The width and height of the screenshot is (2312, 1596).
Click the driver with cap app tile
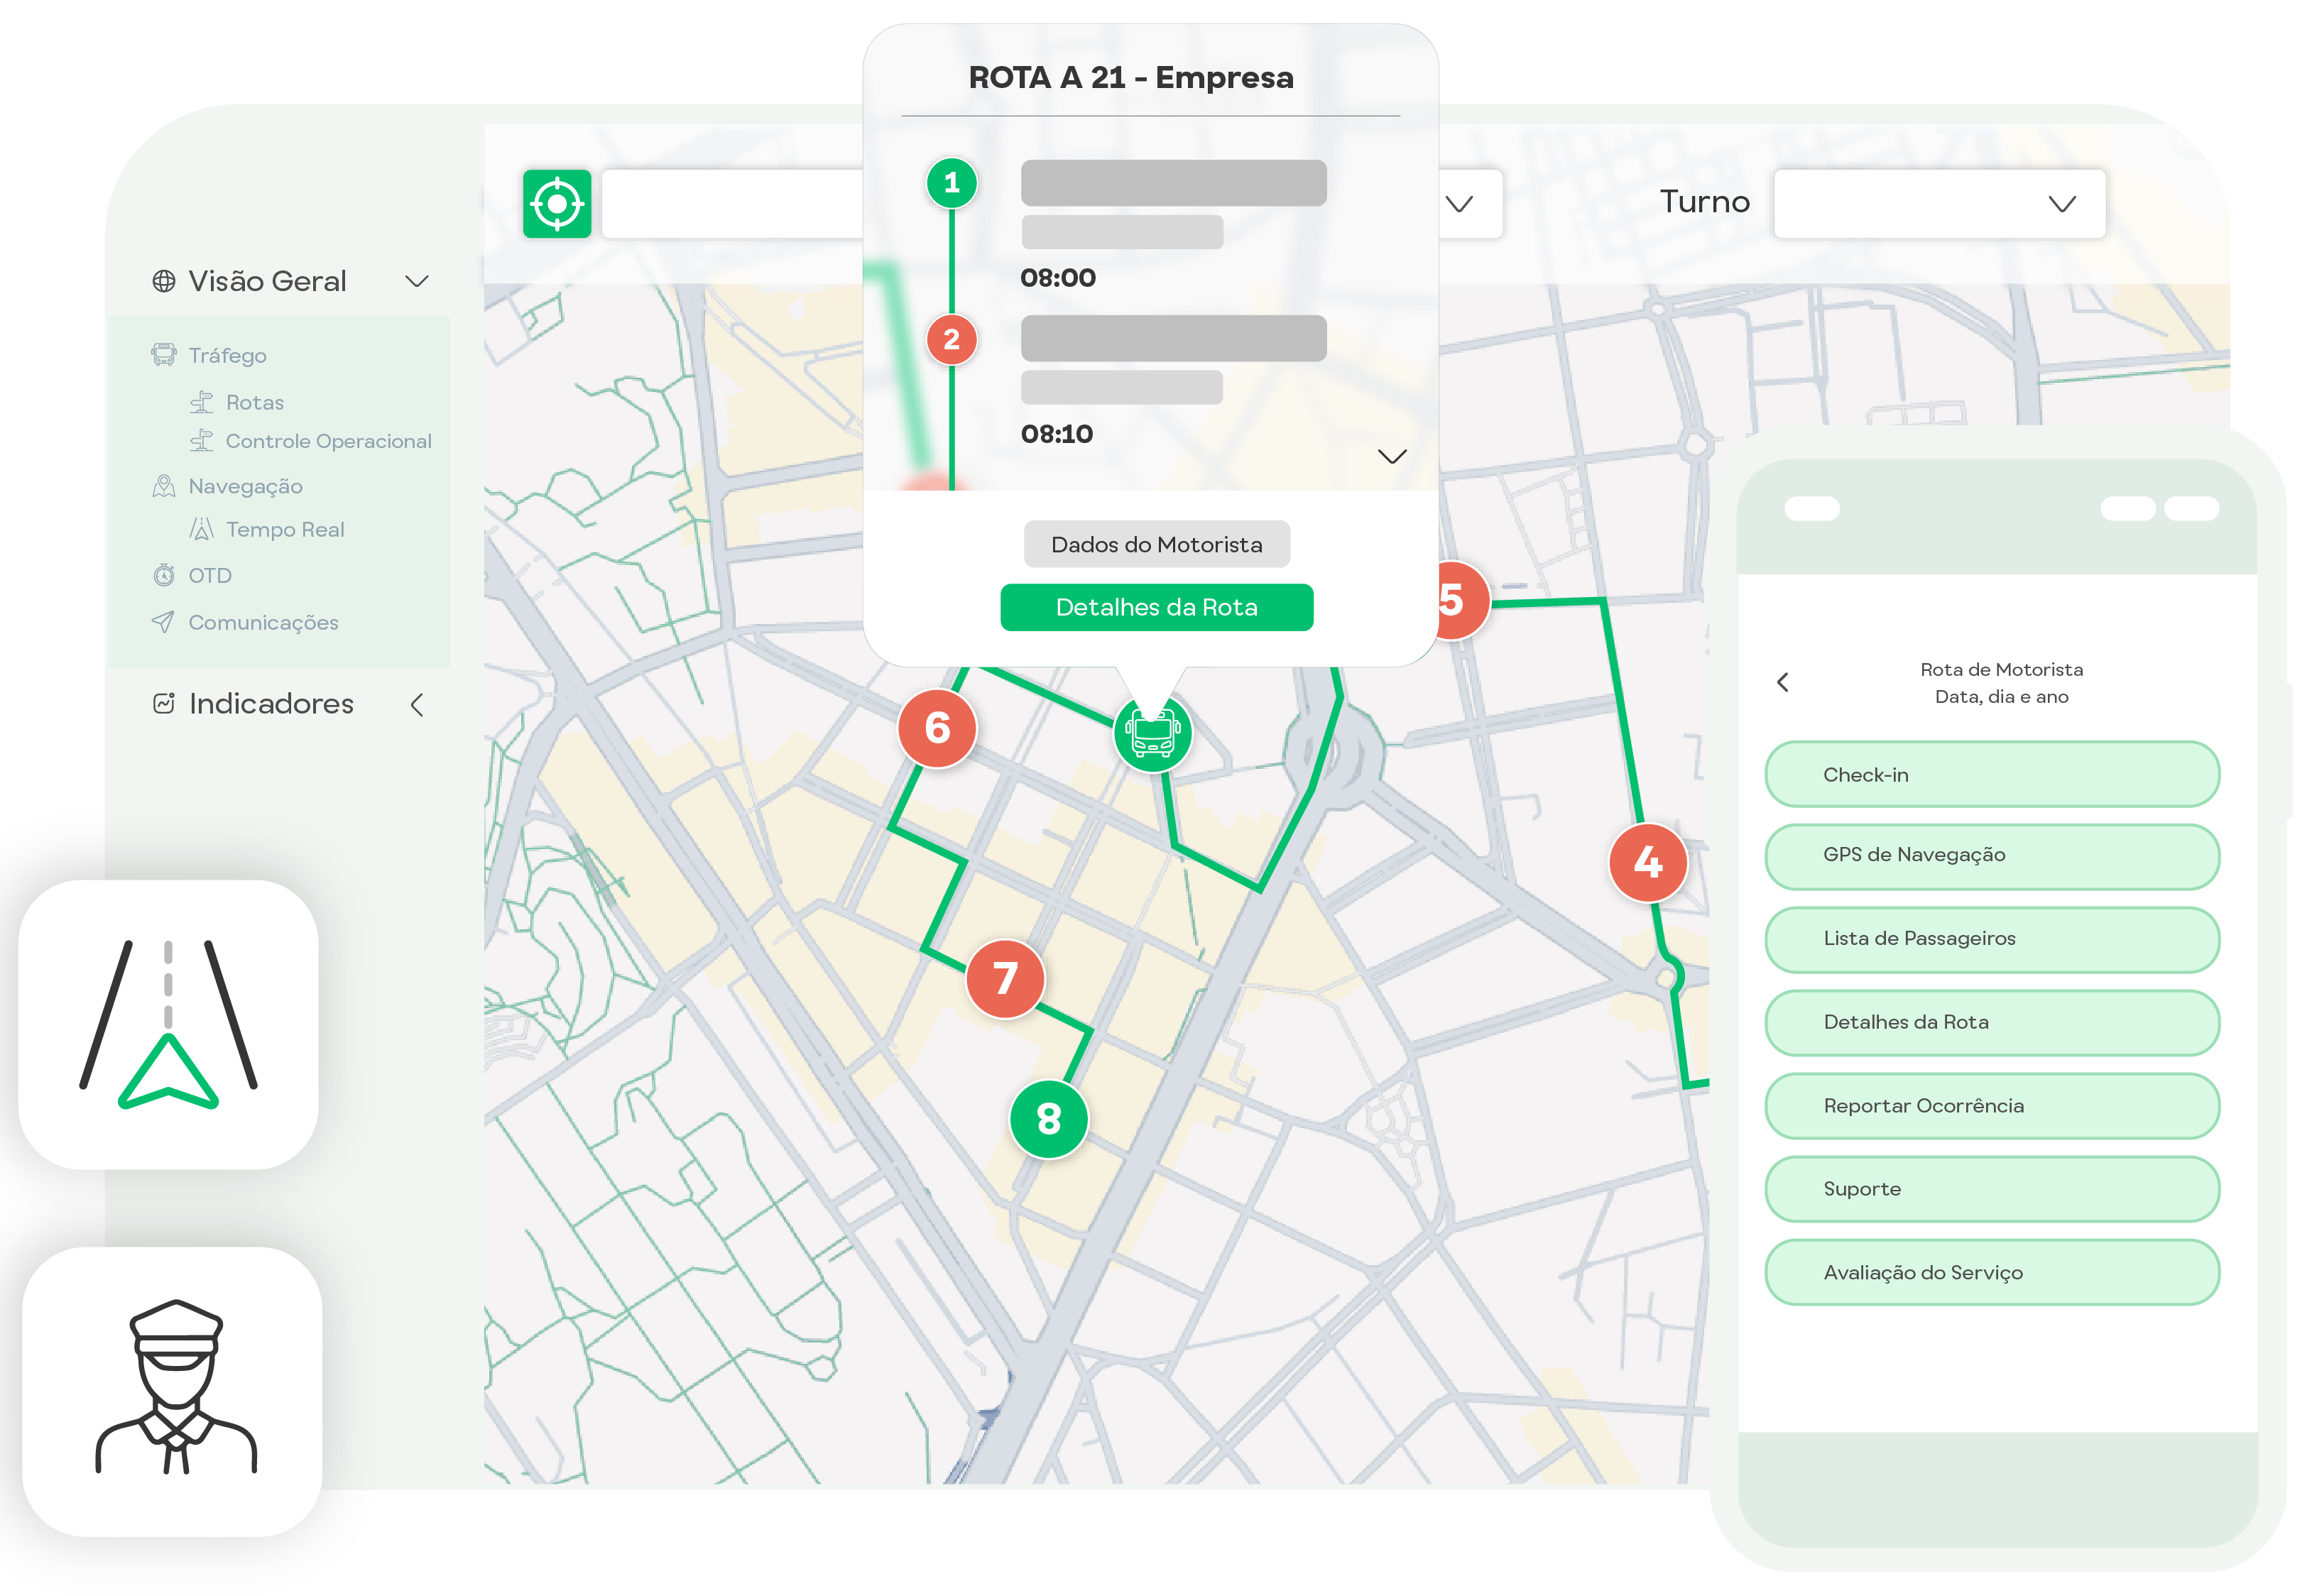(173, 1391)
